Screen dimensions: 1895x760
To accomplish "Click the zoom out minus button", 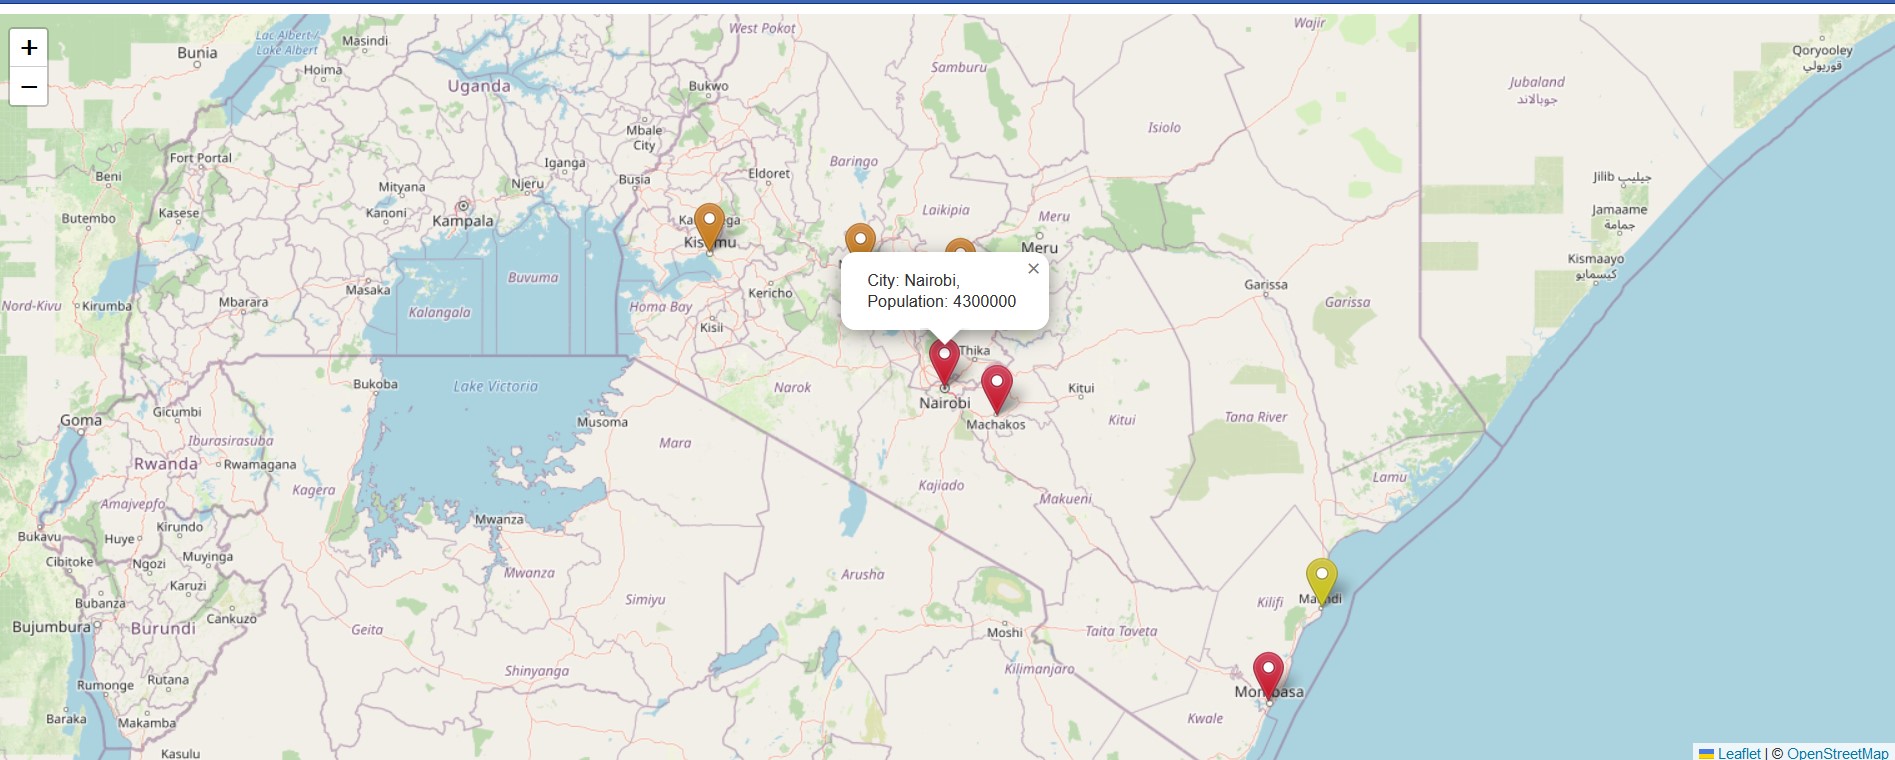I will tap(29, 87).
